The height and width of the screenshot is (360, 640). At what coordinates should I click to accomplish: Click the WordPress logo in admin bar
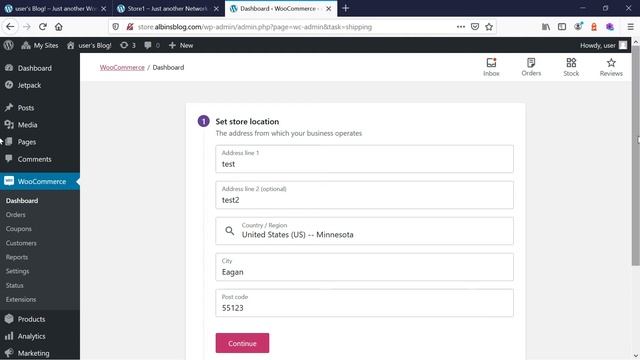pos(9,45)
